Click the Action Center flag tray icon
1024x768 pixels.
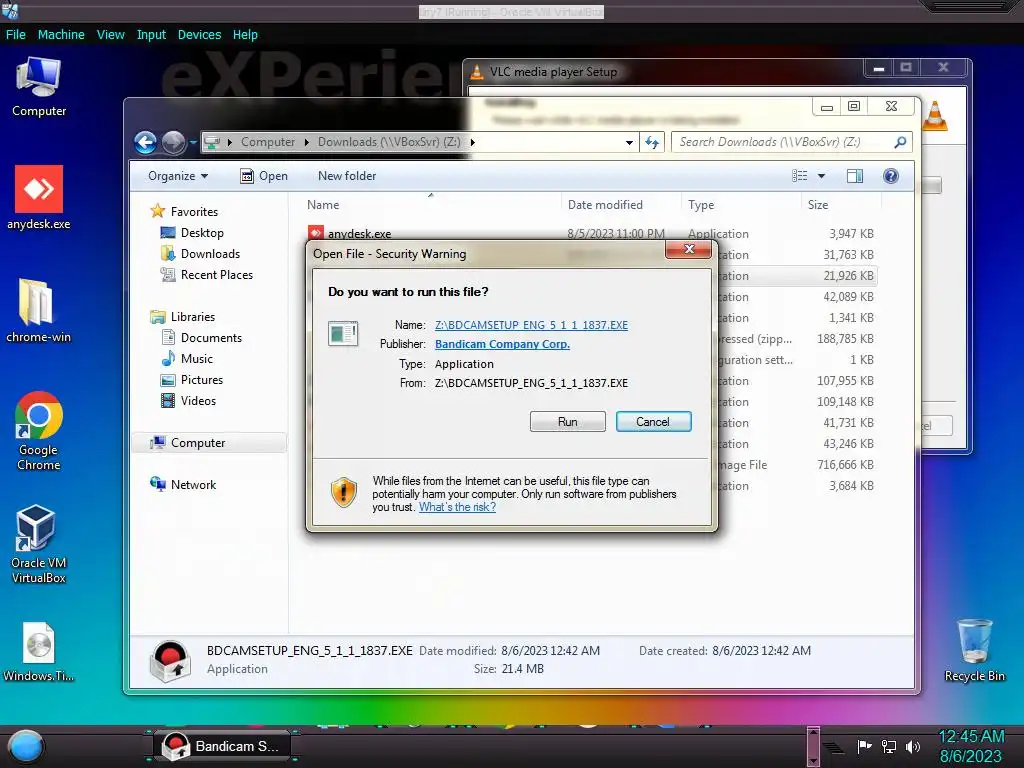coord(864,746)
